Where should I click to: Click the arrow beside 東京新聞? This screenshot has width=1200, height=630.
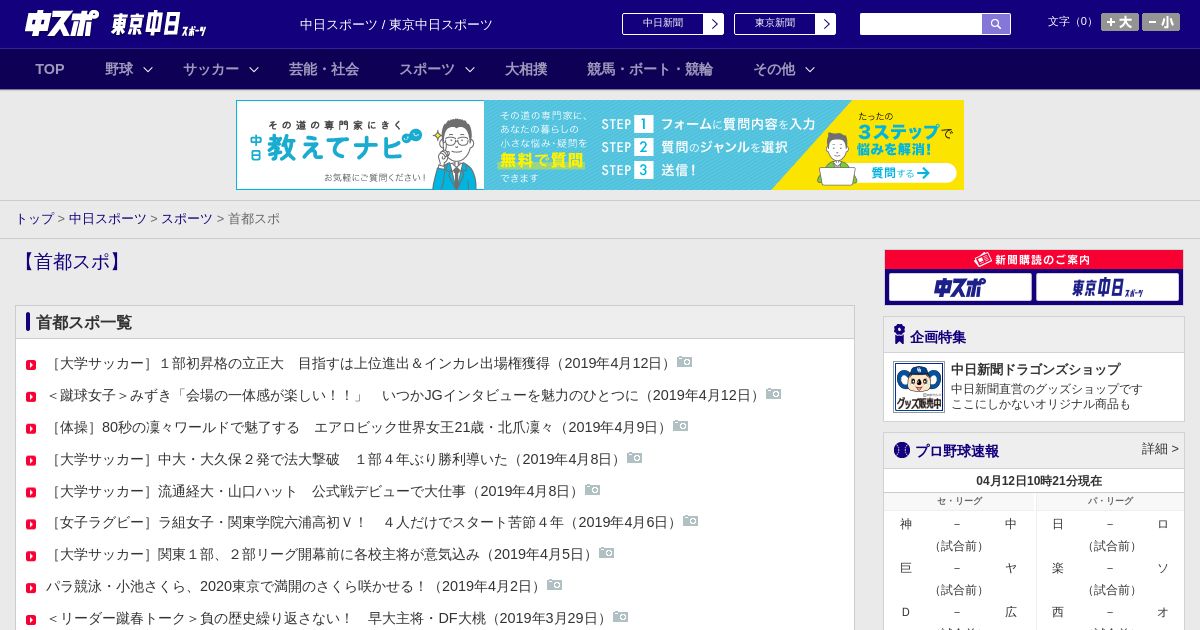826,24
